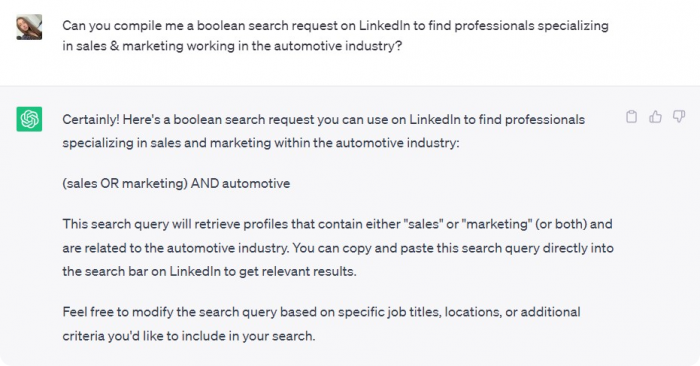The image size is (700, 366).
Task: Open the user's profile photo avatar
Action: (29, 27)
